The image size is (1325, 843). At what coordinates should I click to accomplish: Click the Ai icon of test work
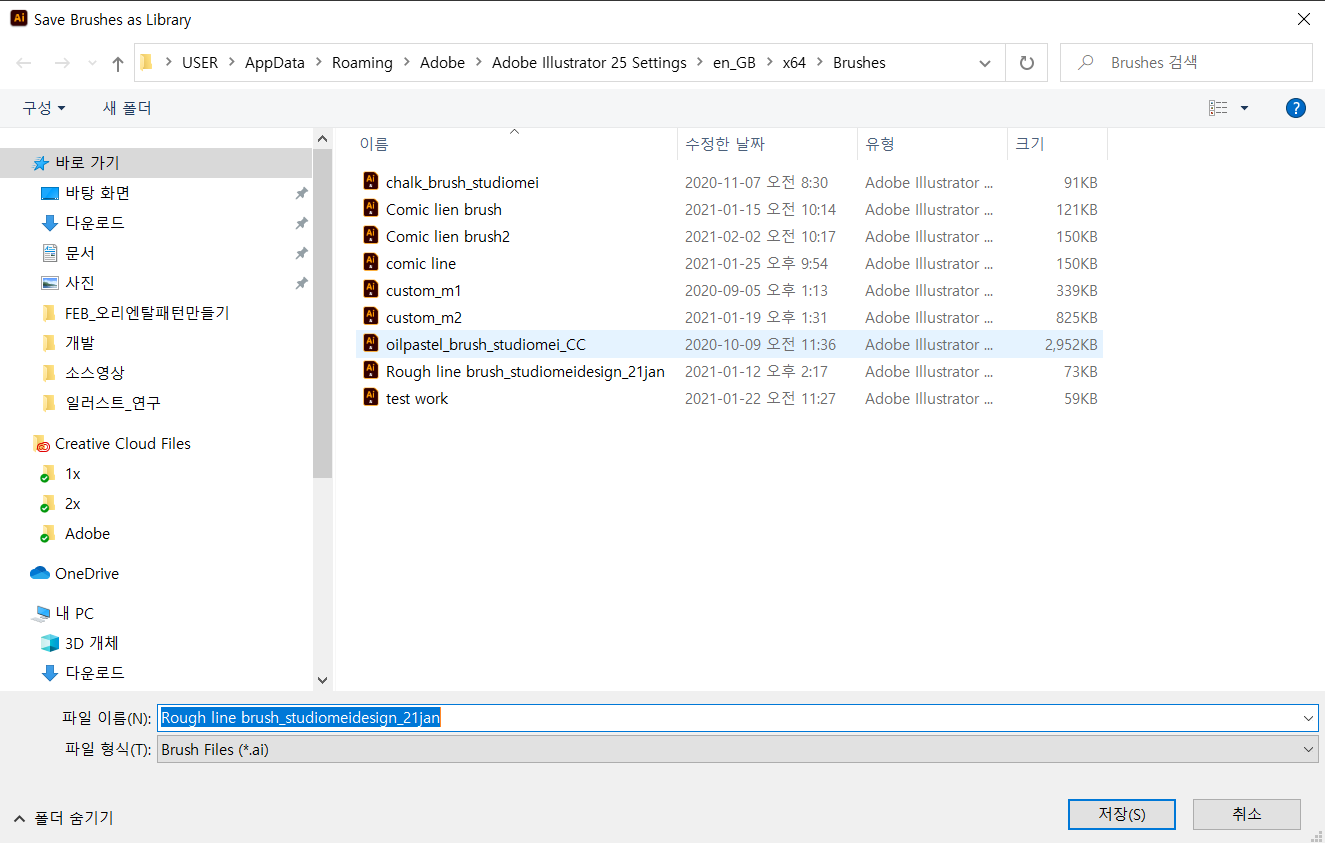[371, 398]
